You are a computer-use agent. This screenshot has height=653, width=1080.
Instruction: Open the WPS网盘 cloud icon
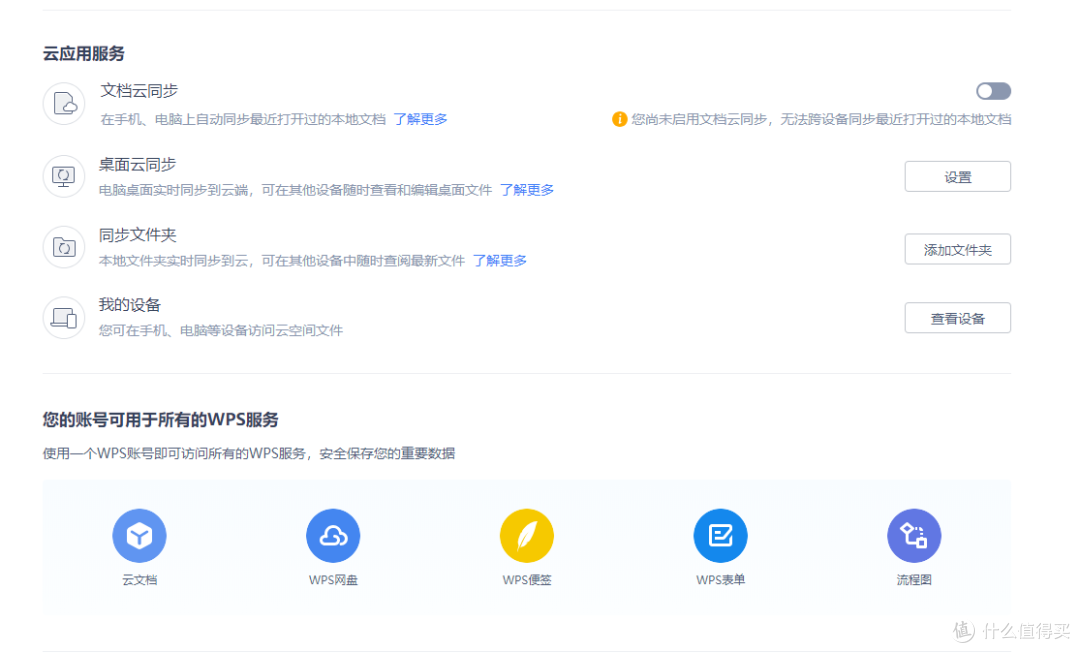click(x=333, y=535)
